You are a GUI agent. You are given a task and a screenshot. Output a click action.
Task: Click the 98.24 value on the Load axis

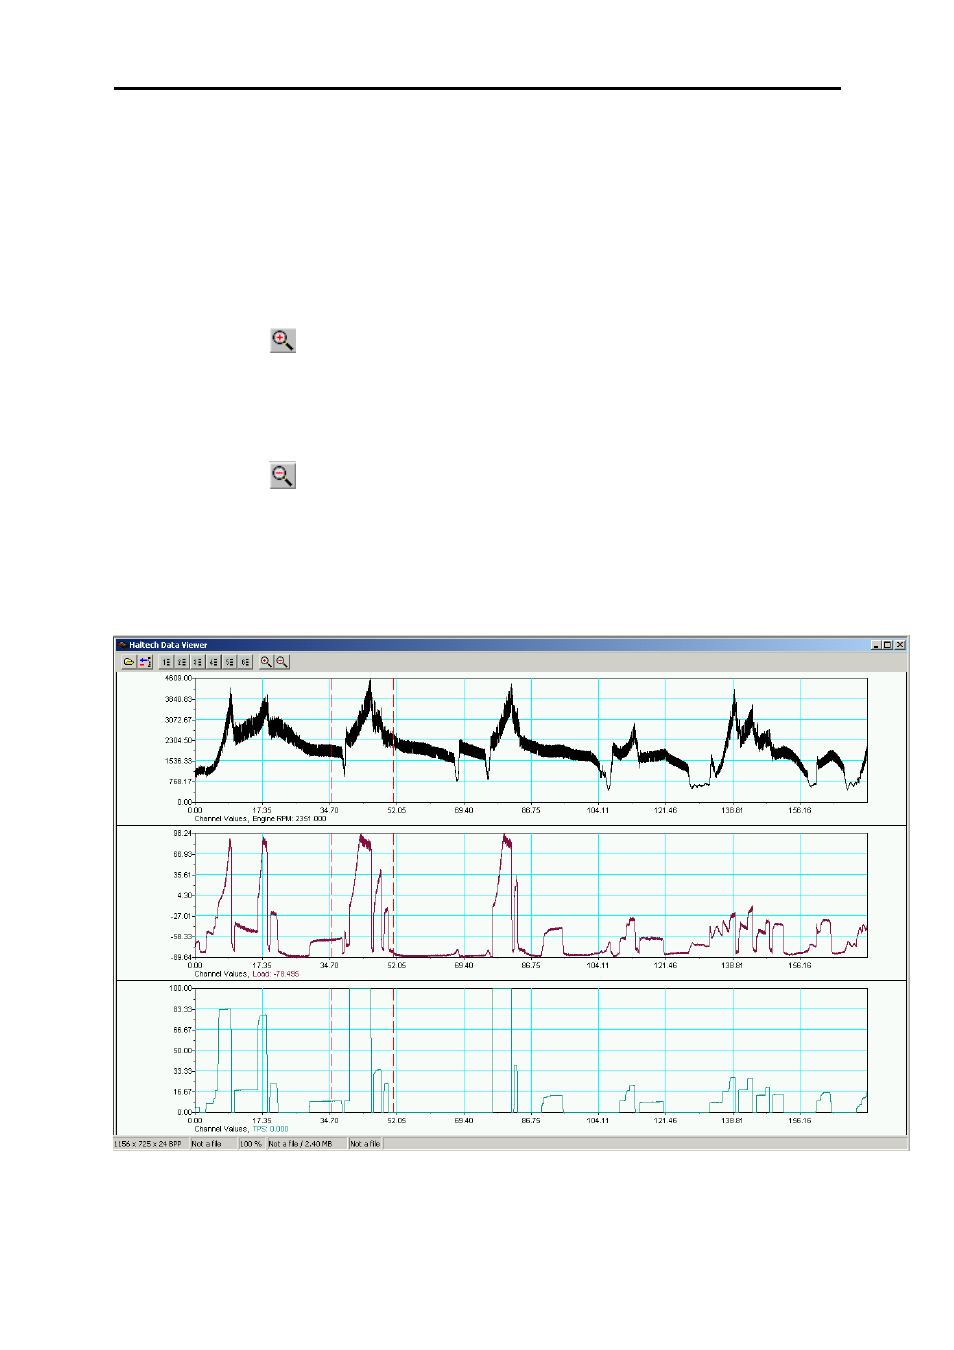183,833
